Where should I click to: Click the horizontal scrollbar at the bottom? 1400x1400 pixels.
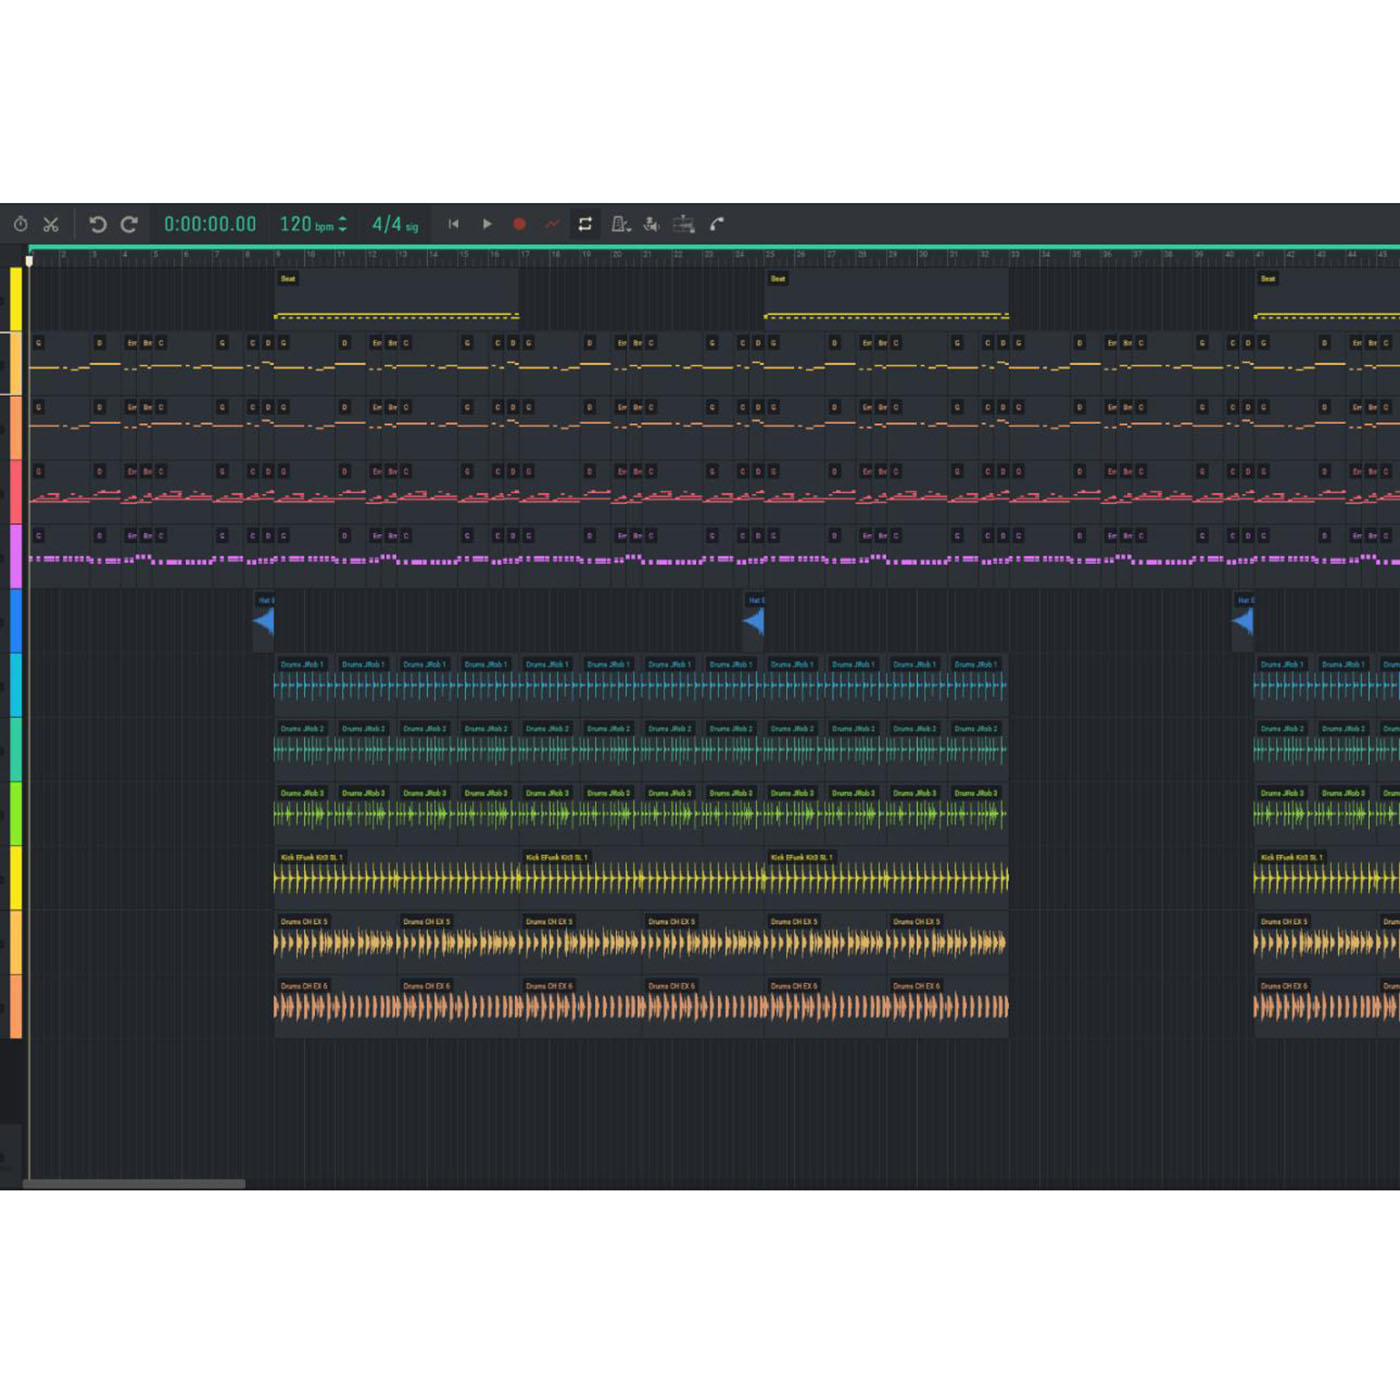pyautogui.click(x=134, y=1184)
